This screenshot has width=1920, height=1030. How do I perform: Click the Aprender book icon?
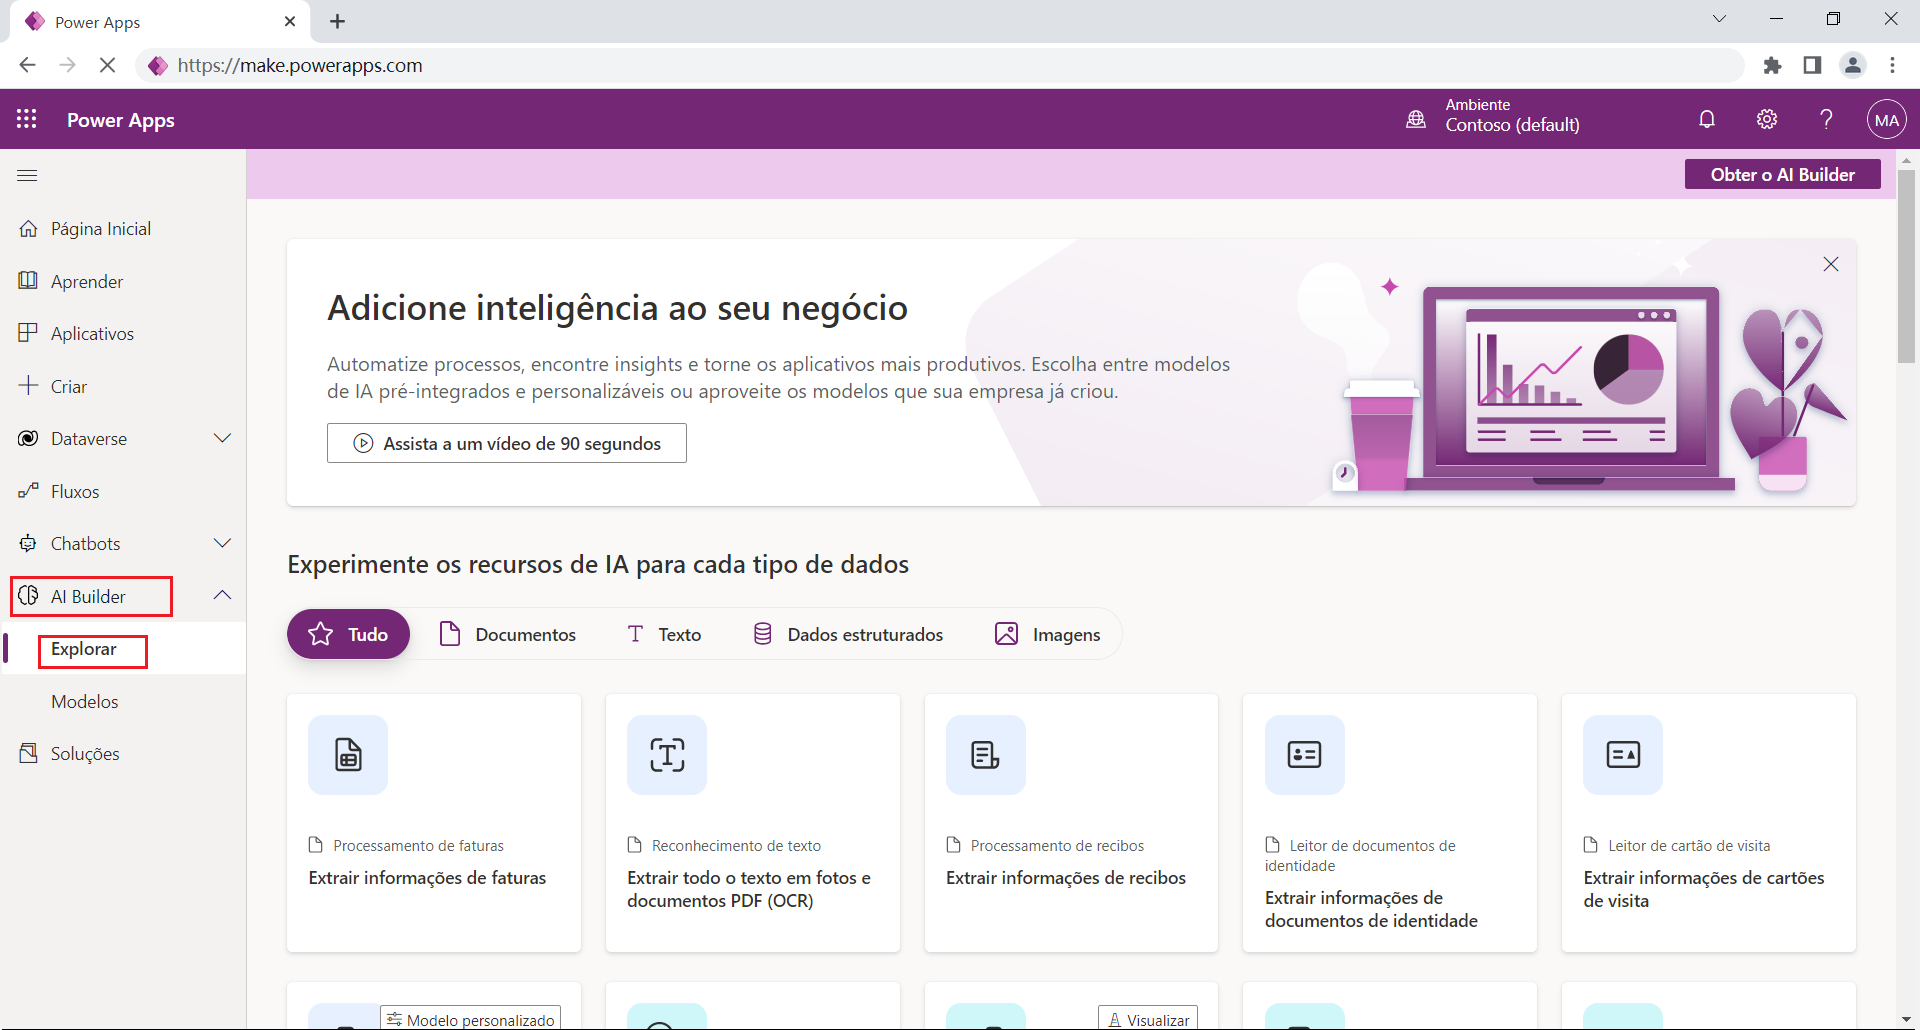(28, 281)
